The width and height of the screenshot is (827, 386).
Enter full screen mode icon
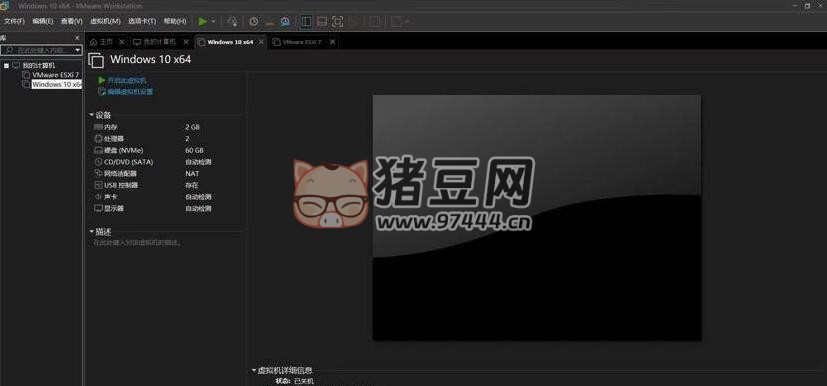(338, 22)
